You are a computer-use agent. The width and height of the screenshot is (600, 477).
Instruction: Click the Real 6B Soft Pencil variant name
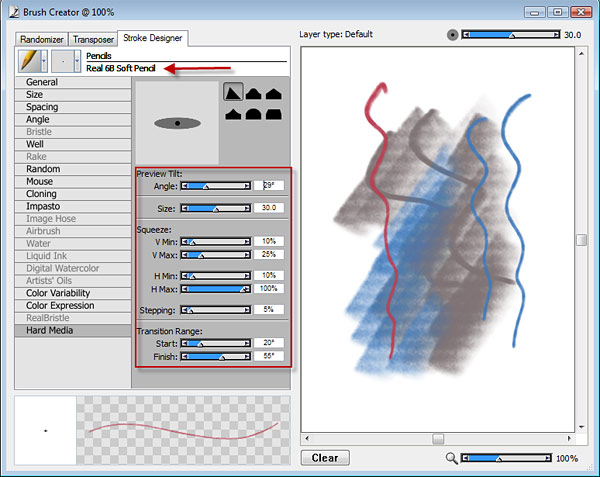tap(121, 68)
